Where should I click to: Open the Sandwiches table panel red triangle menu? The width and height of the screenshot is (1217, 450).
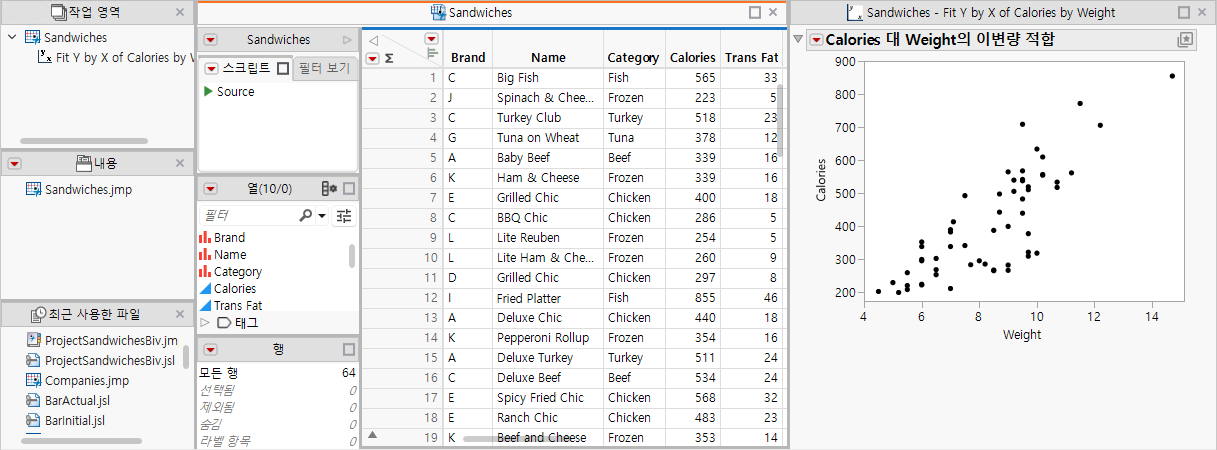click(x=211, y=40)
